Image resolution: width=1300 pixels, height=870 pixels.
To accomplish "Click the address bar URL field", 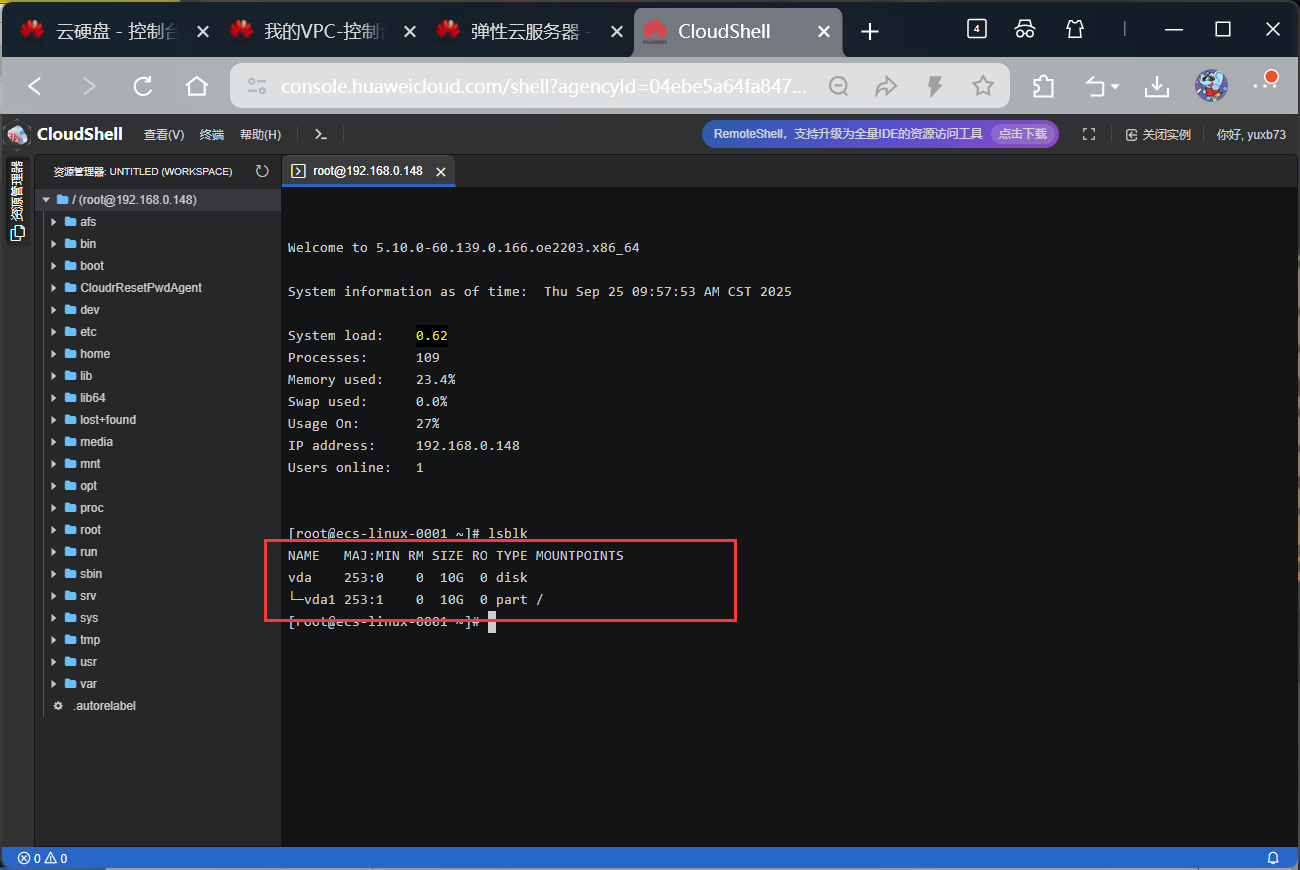I will click(x=543, y=87).
